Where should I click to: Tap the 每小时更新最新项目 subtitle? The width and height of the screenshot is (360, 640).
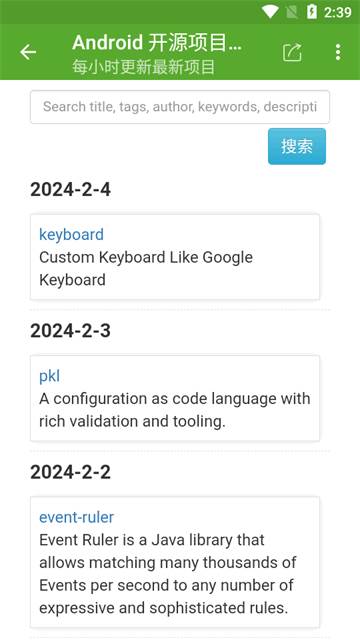pos(143,67)
